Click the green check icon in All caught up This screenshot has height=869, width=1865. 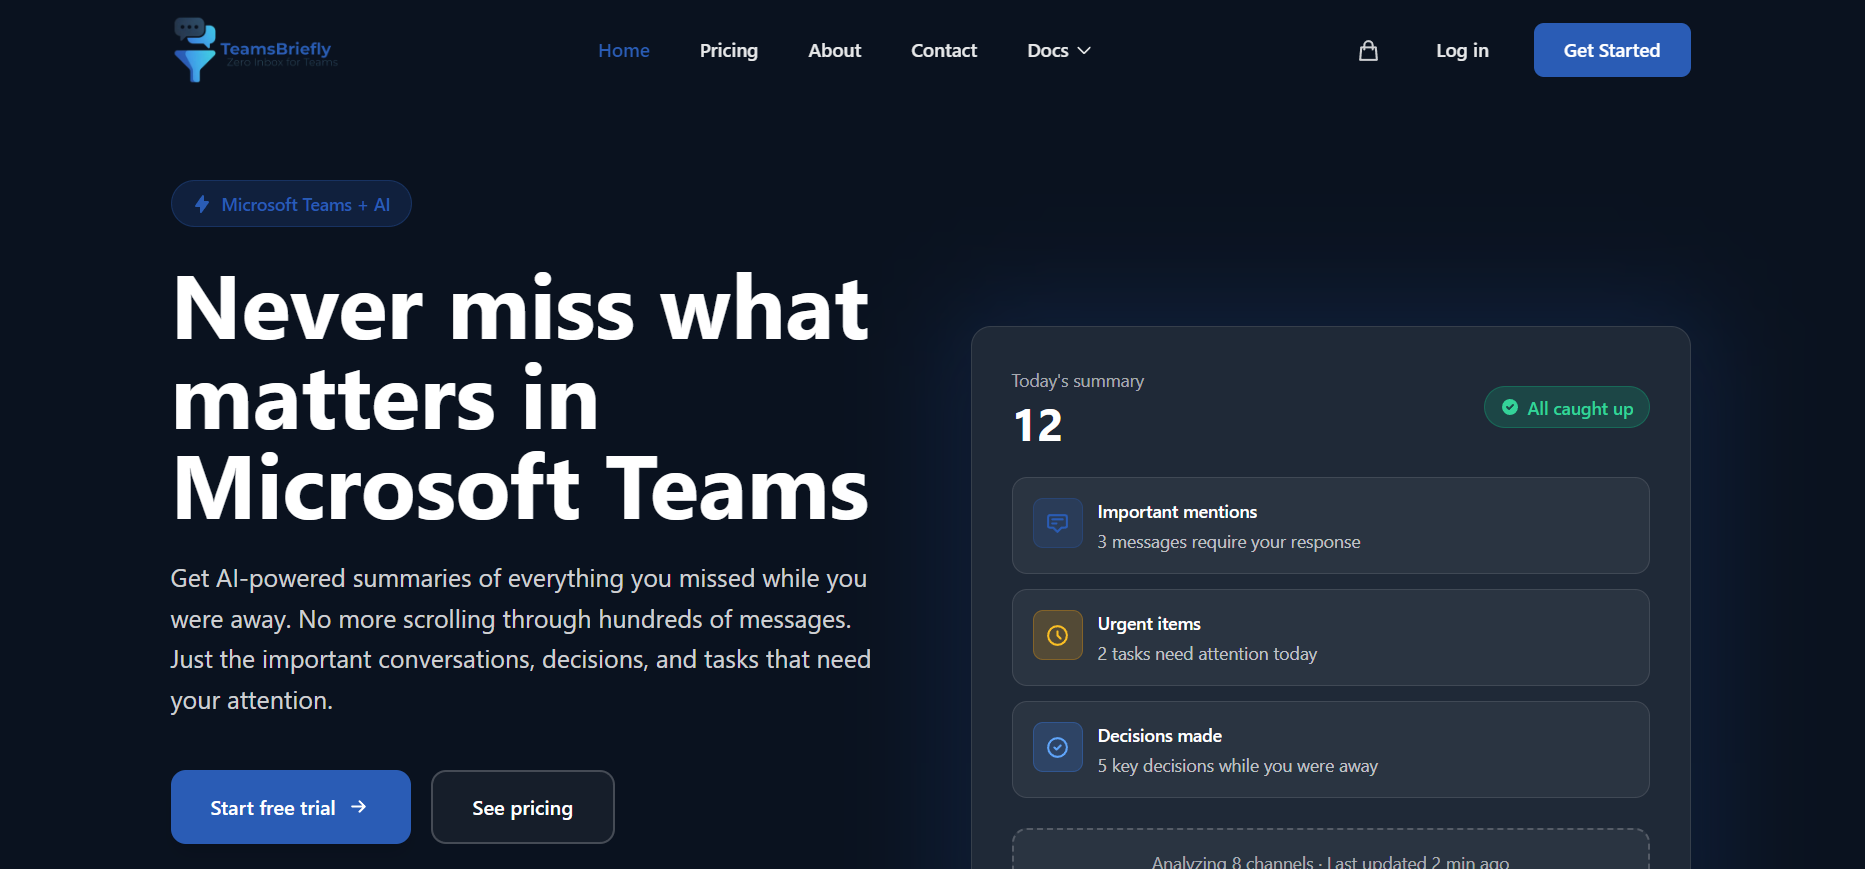tap(1510, 407)
